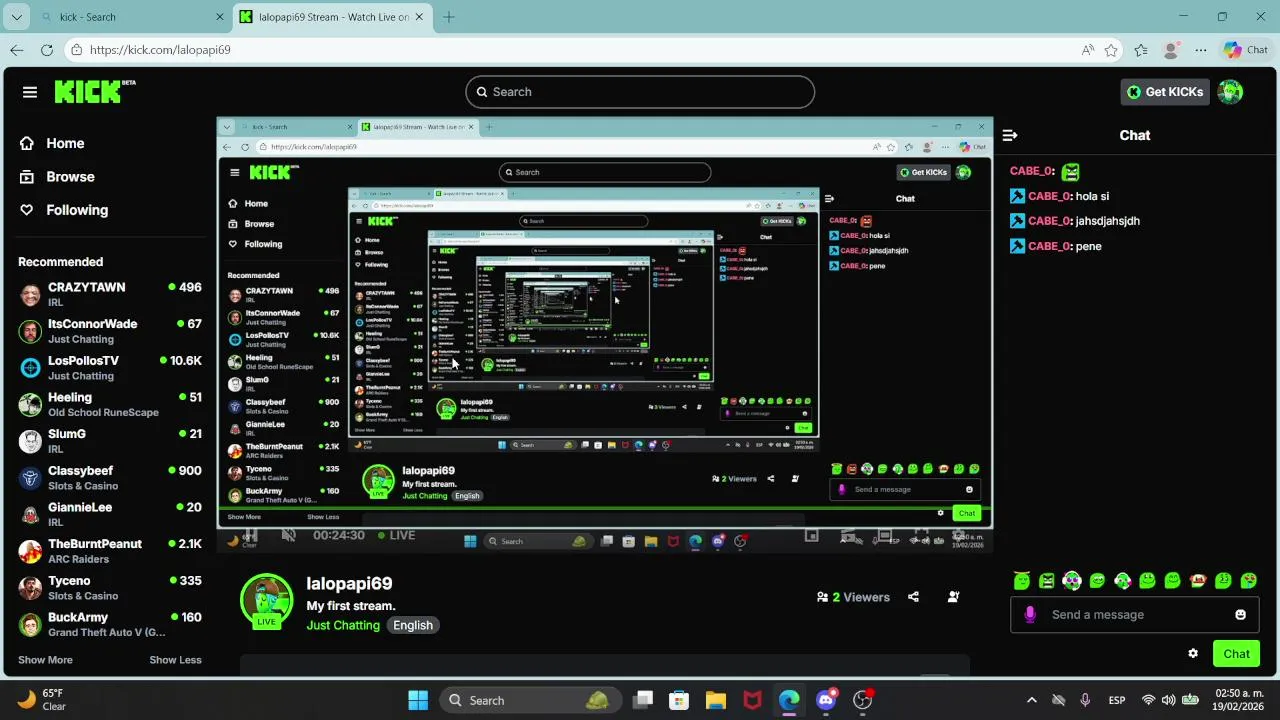
Task: Insert the purple-eyed headphones emote
Action: (x=1072, y=581)
